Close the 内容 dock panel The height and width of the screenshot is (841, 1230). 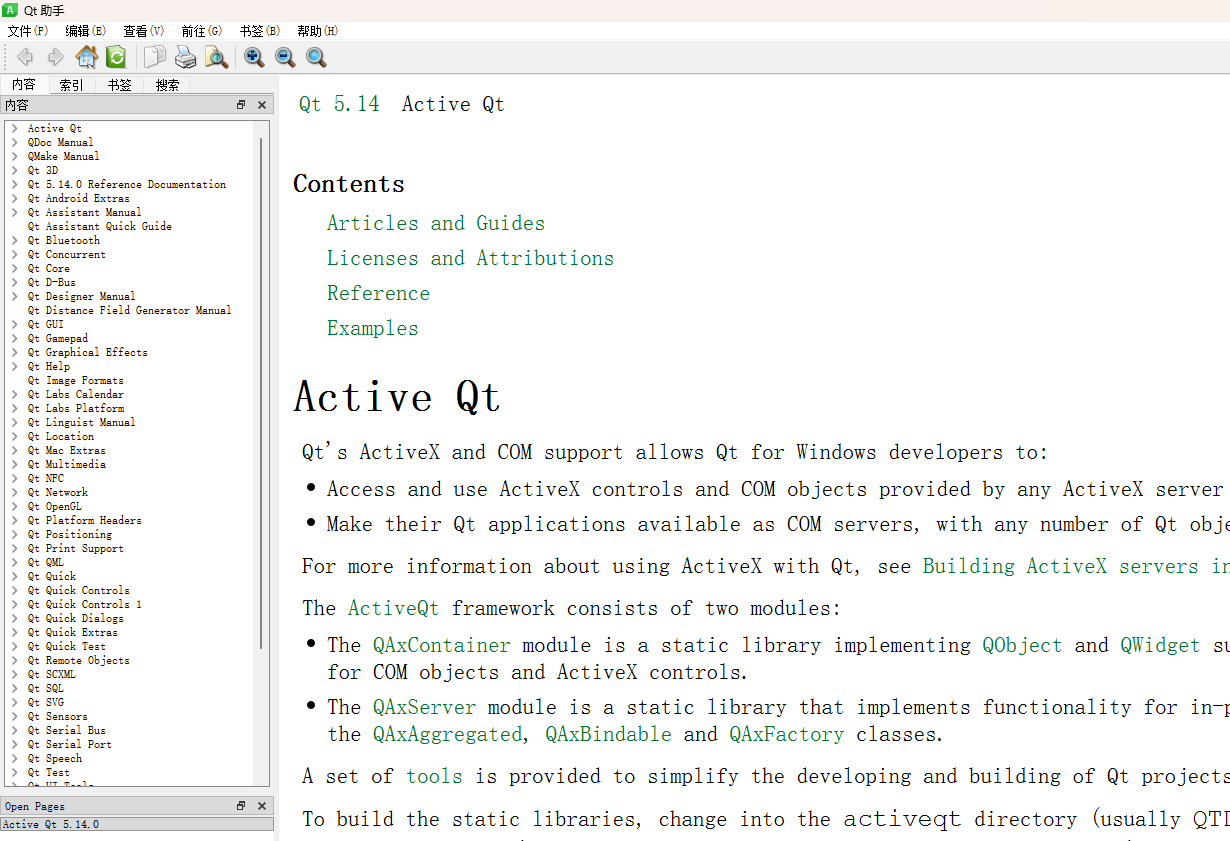(x=262, y=105)
